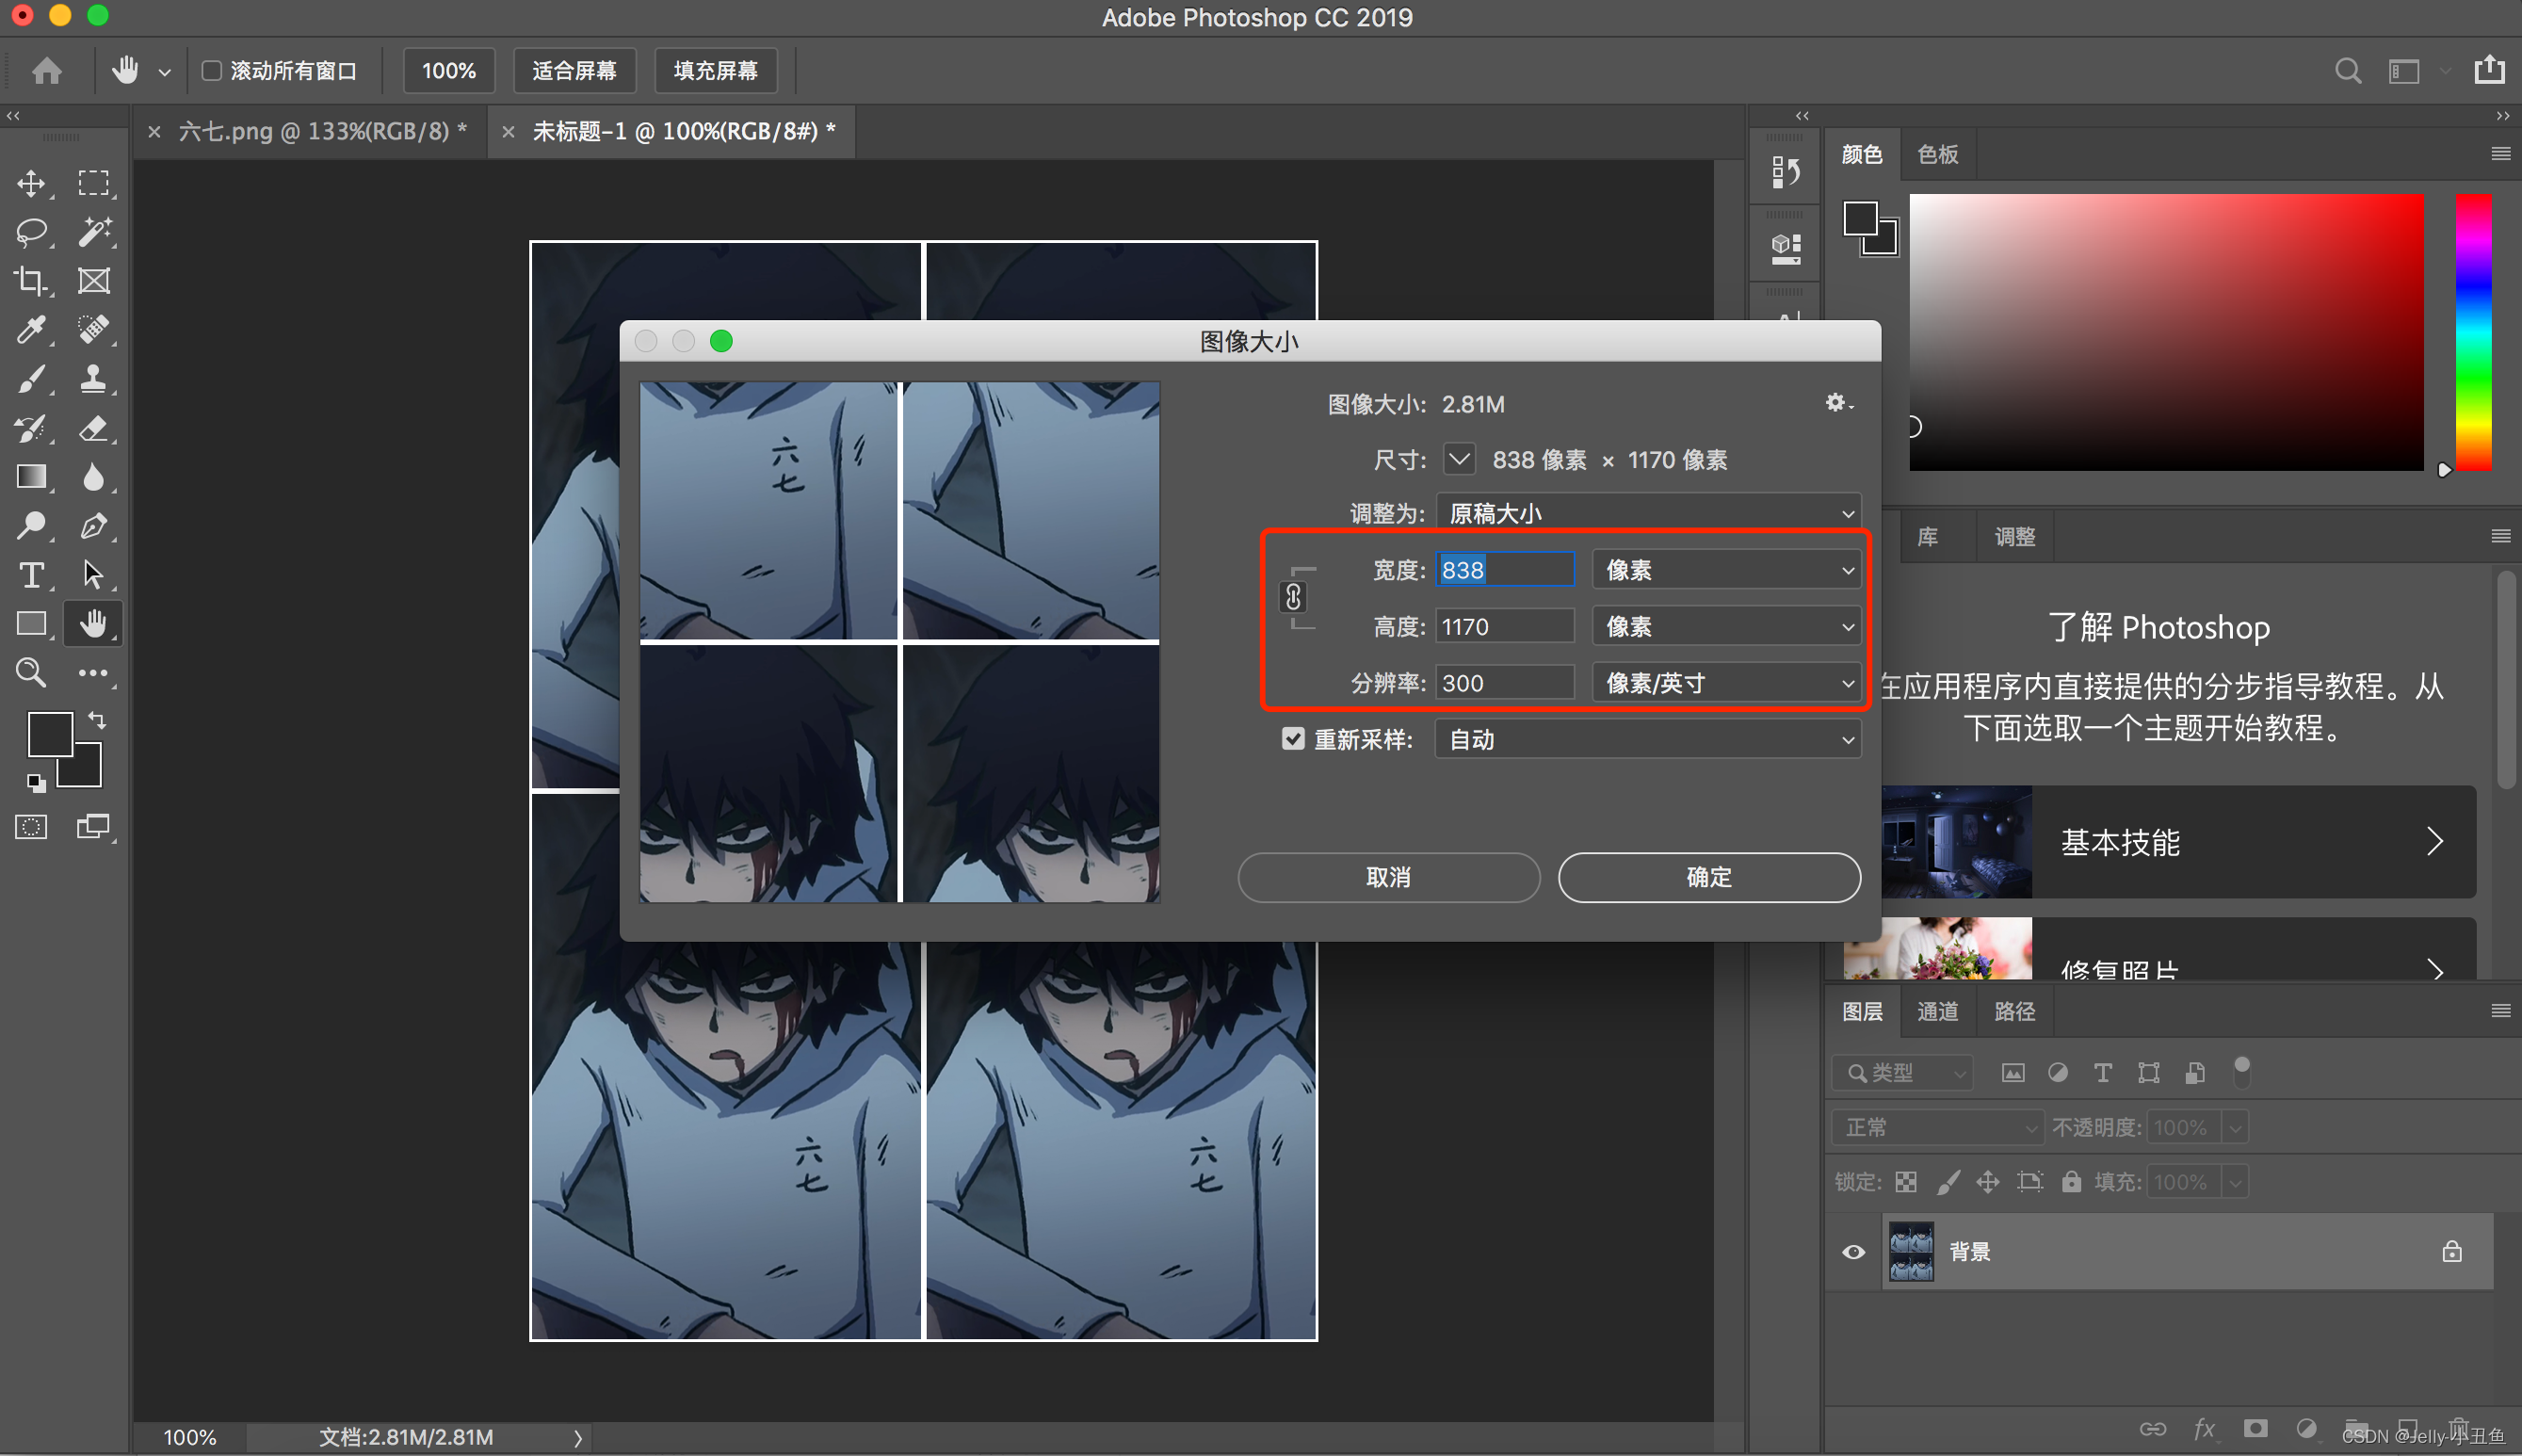Screen dimensions: 2522x1456
Task: Select the Eyedropper tool
Action: (31, 329)
